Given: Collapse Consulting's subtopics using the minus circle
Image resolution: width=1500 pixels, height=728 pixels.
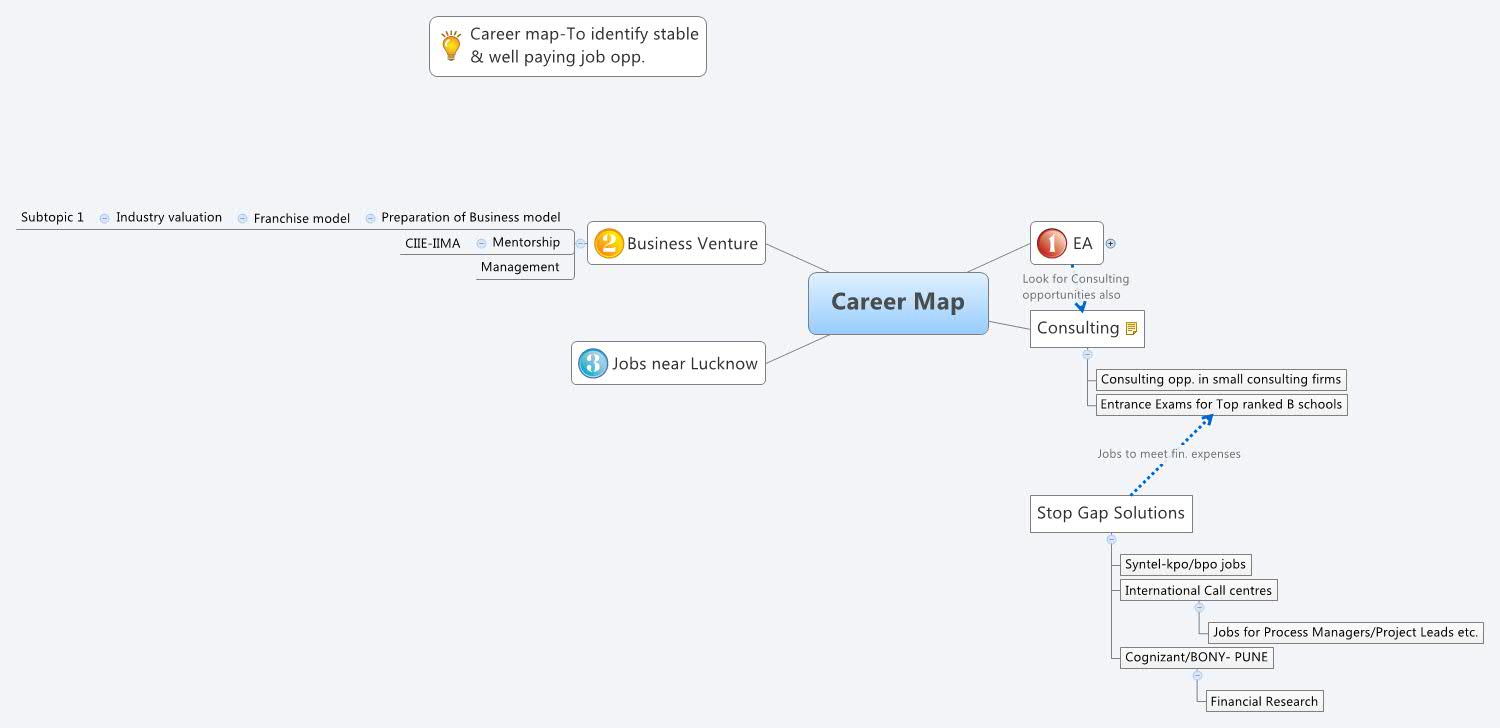Looking at the screenshot, I should [x=1087, y=355].
